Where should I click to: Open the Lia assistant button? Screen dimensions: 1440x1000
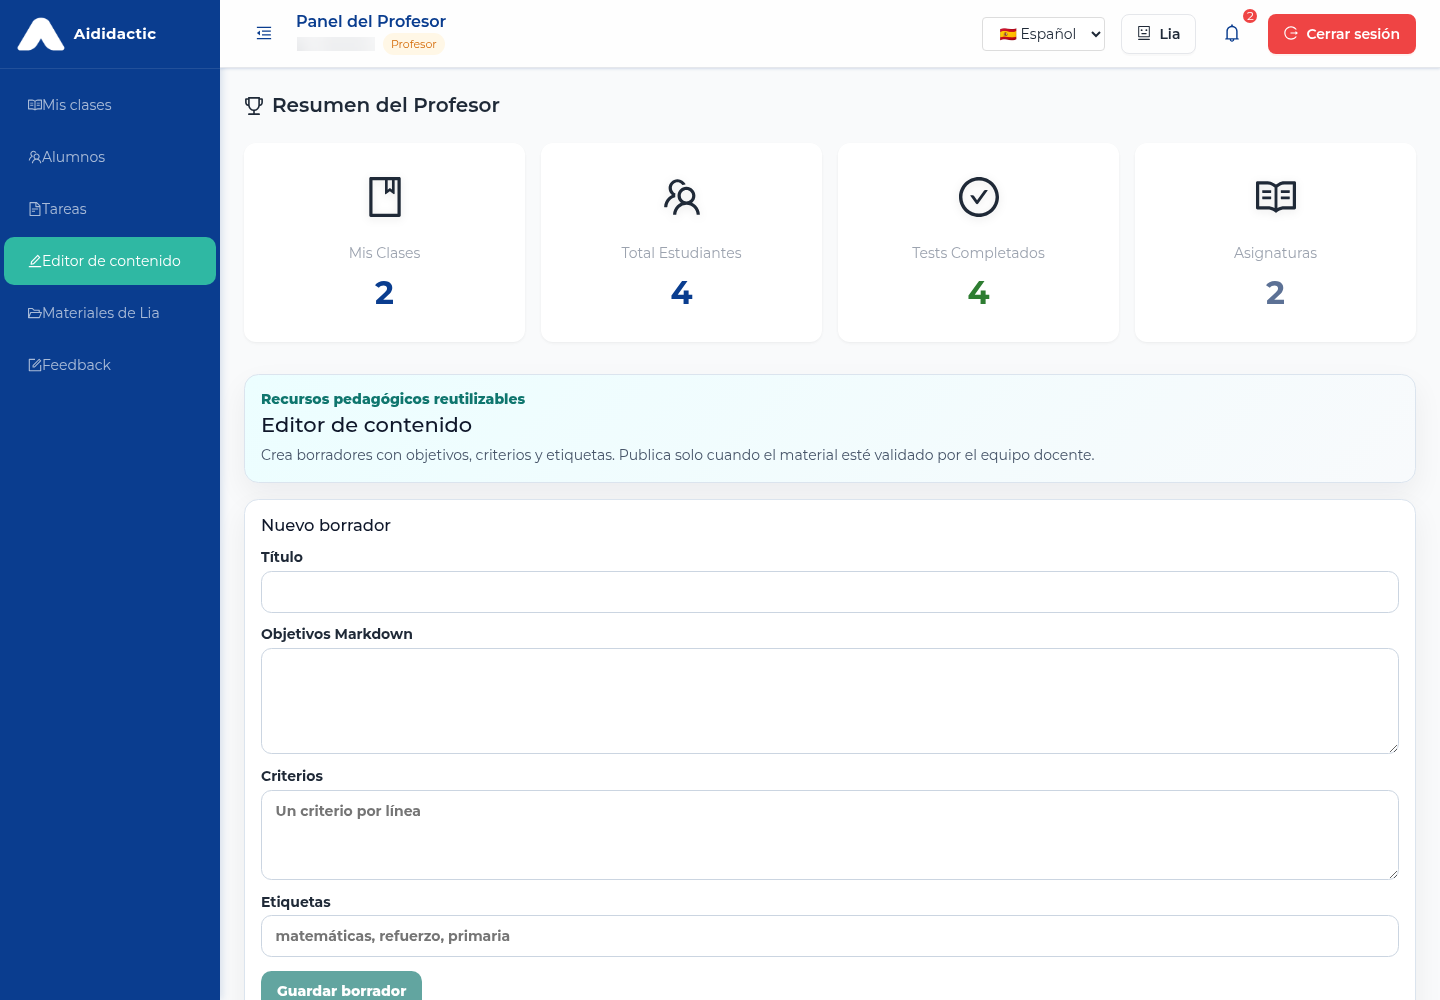[1158, 34]
